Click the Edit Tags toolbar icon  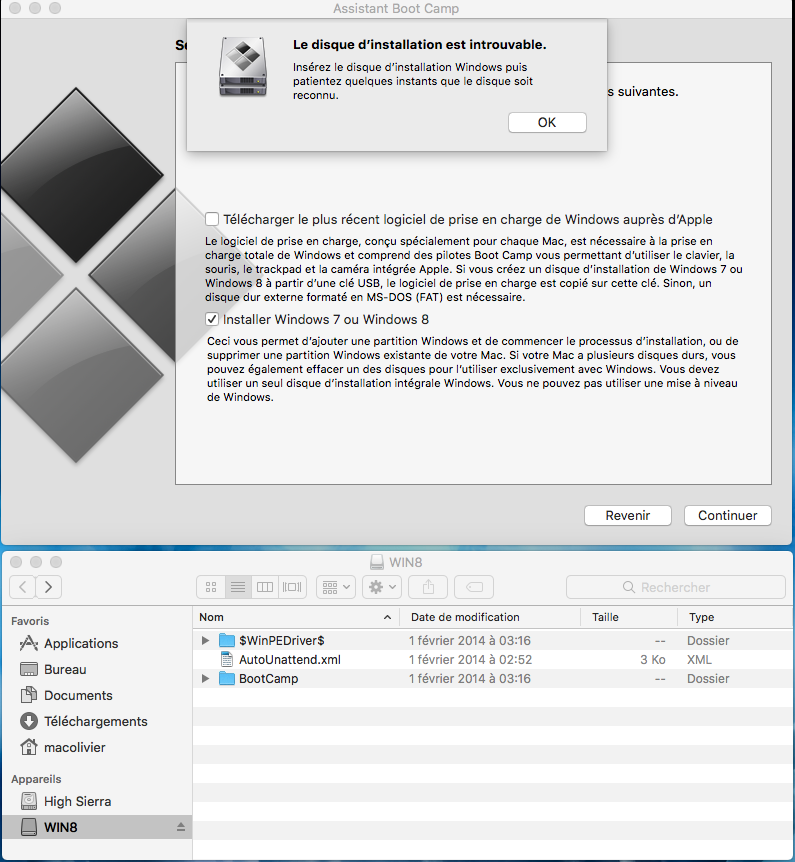[x=474, y=587]
